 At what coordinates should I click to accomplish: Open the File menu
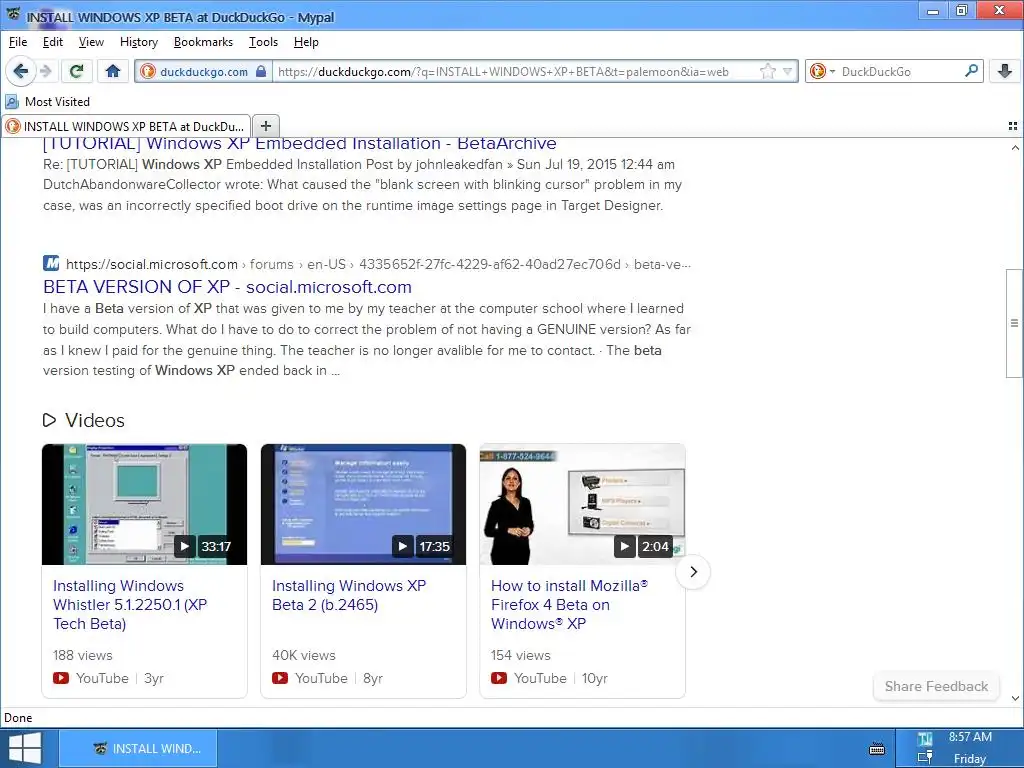(18, 42)
